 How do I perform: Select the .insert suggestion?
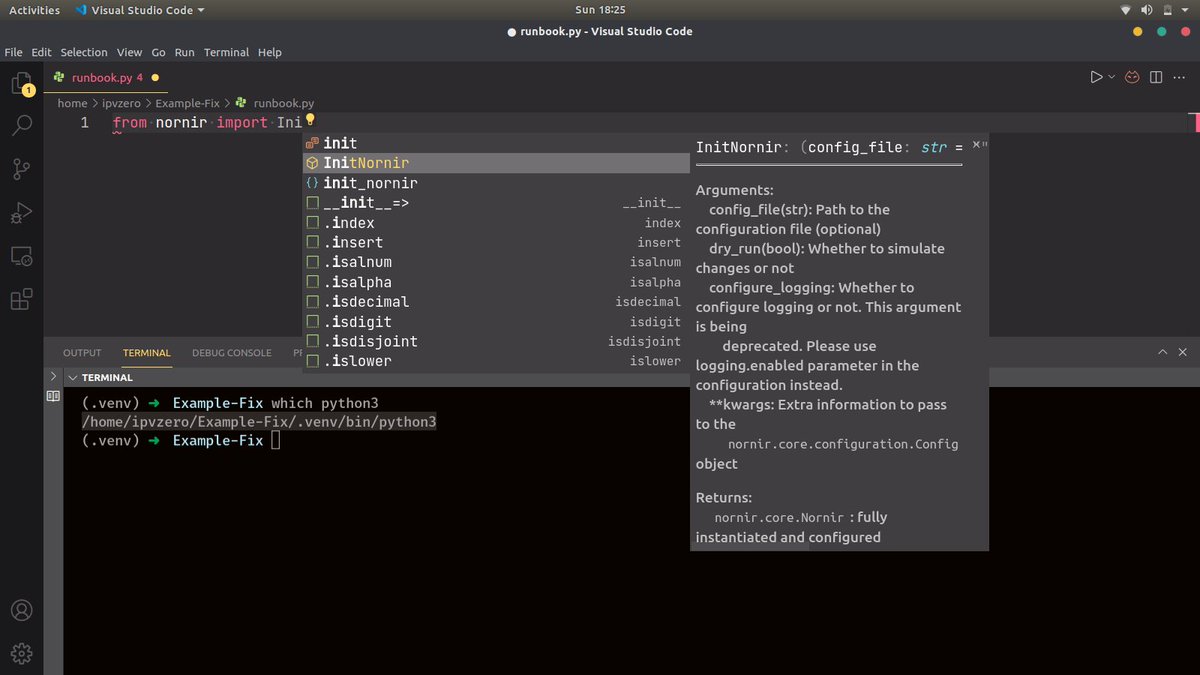click(496, 242)
